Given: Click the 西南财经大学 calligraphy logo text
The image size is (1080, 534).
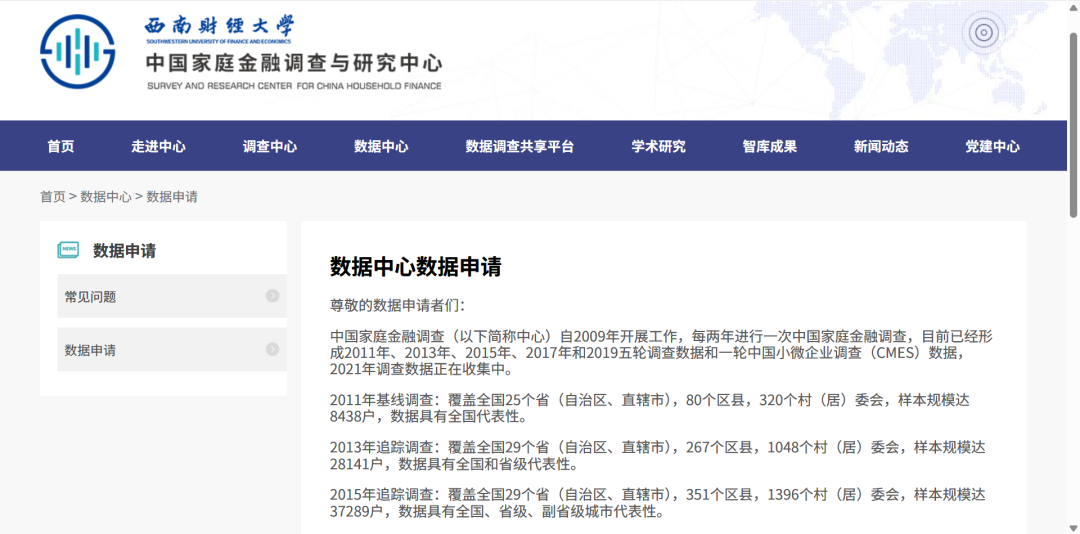Looking at the screenshot, I should click(x=219, y=27).
